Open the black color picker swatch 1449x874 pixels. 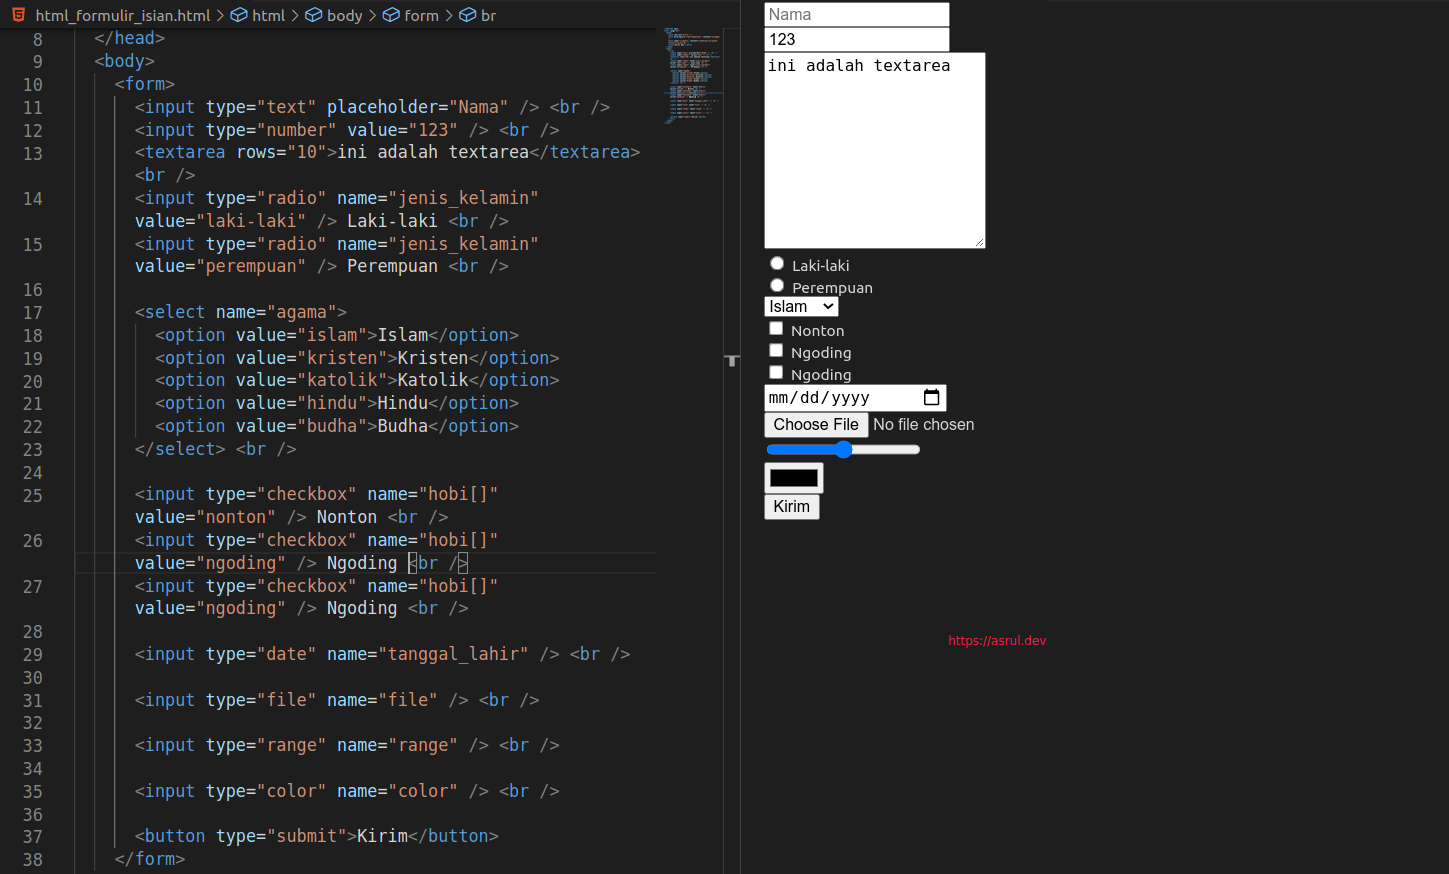coord(794,478)
